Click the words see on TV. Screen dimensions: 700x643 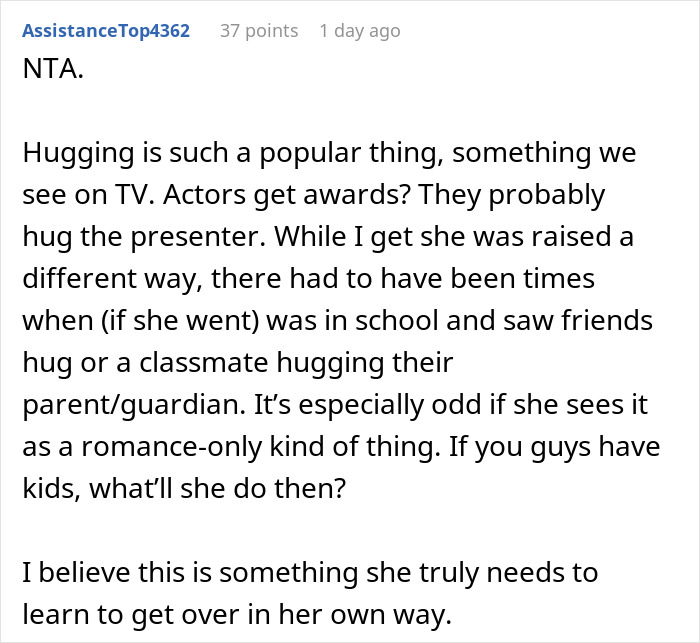[88, 195]
